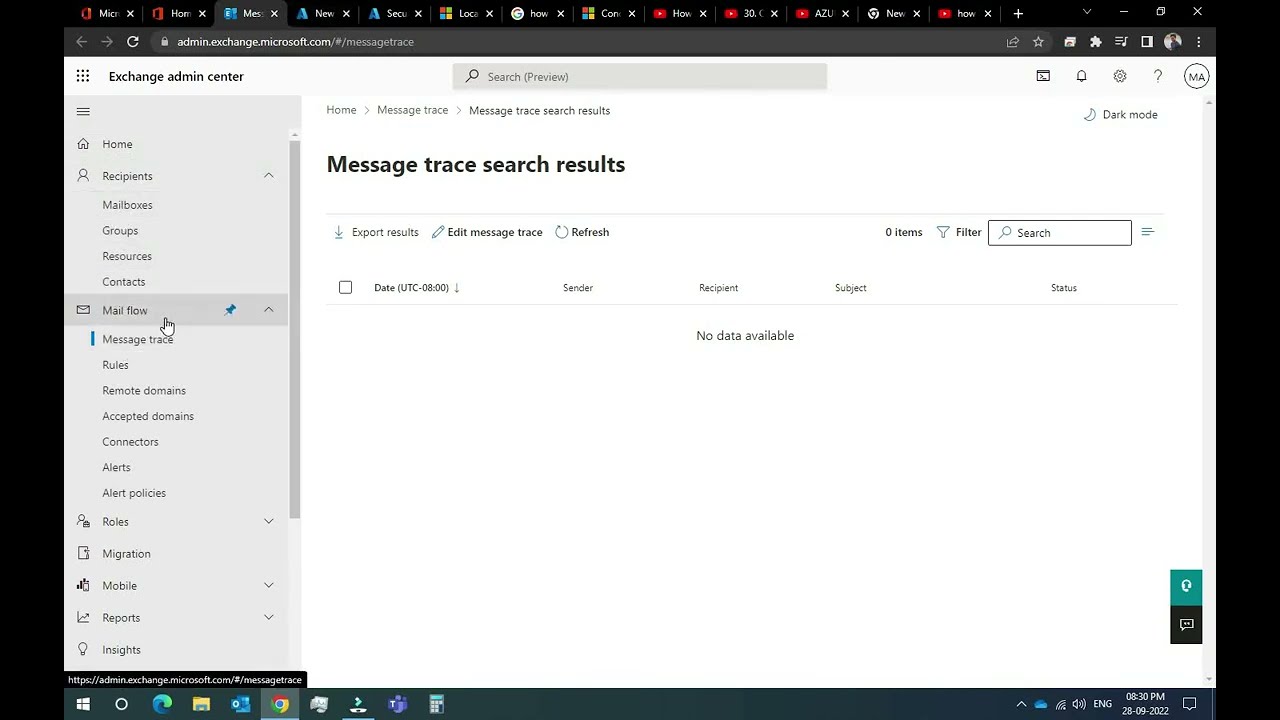Expand the Roles section chevron

click(x=268, y=522)
